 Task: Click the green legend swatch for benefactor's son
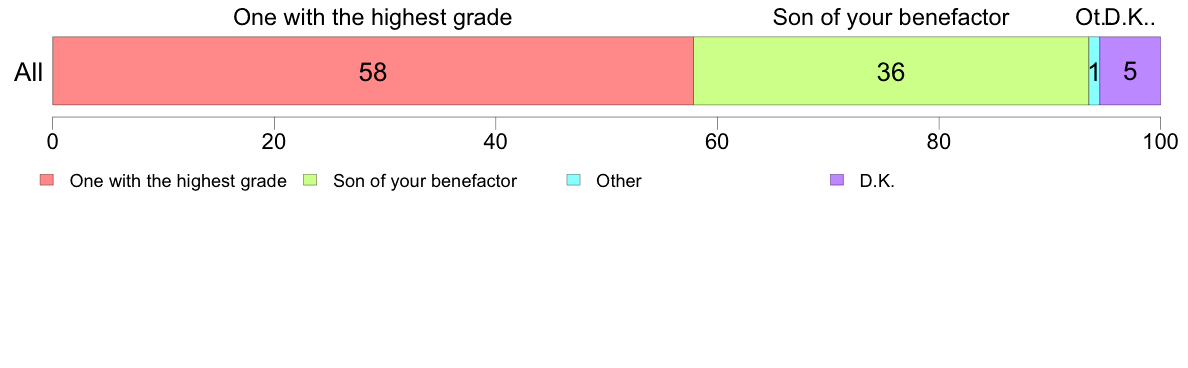(x=310, y=180)
